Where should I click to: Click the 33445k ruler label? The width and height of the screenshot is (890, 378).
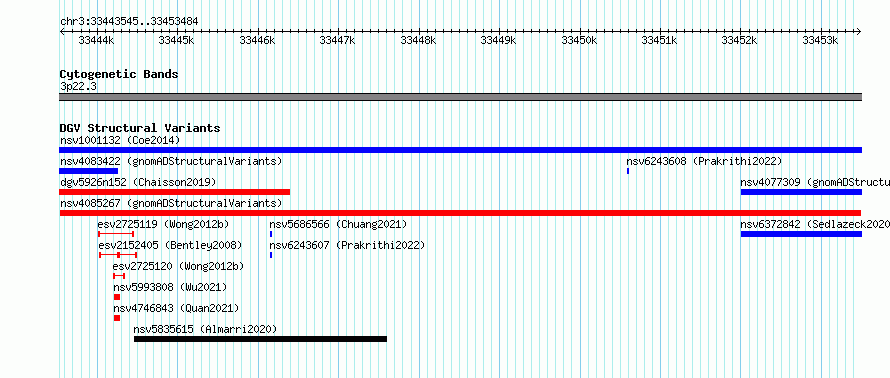tap(177, 40)
